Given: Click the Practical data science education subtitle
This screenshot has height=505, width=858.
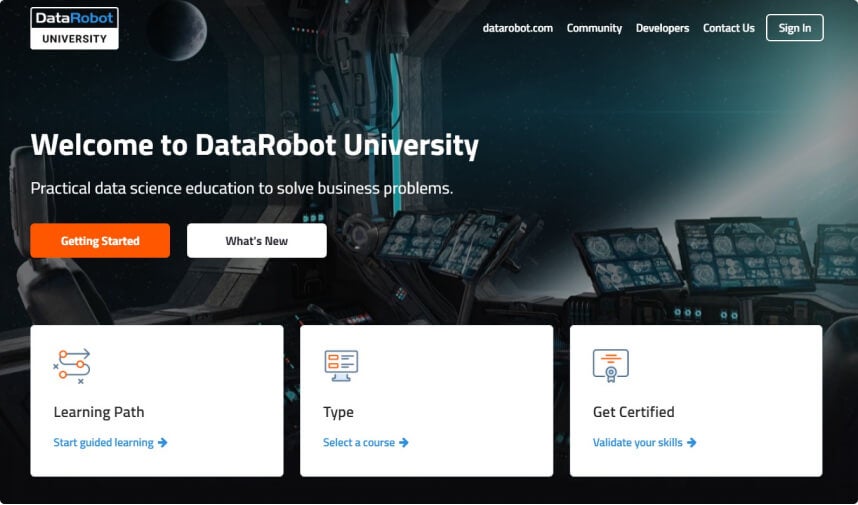Looking at the screenshot, I should (242, 189).
